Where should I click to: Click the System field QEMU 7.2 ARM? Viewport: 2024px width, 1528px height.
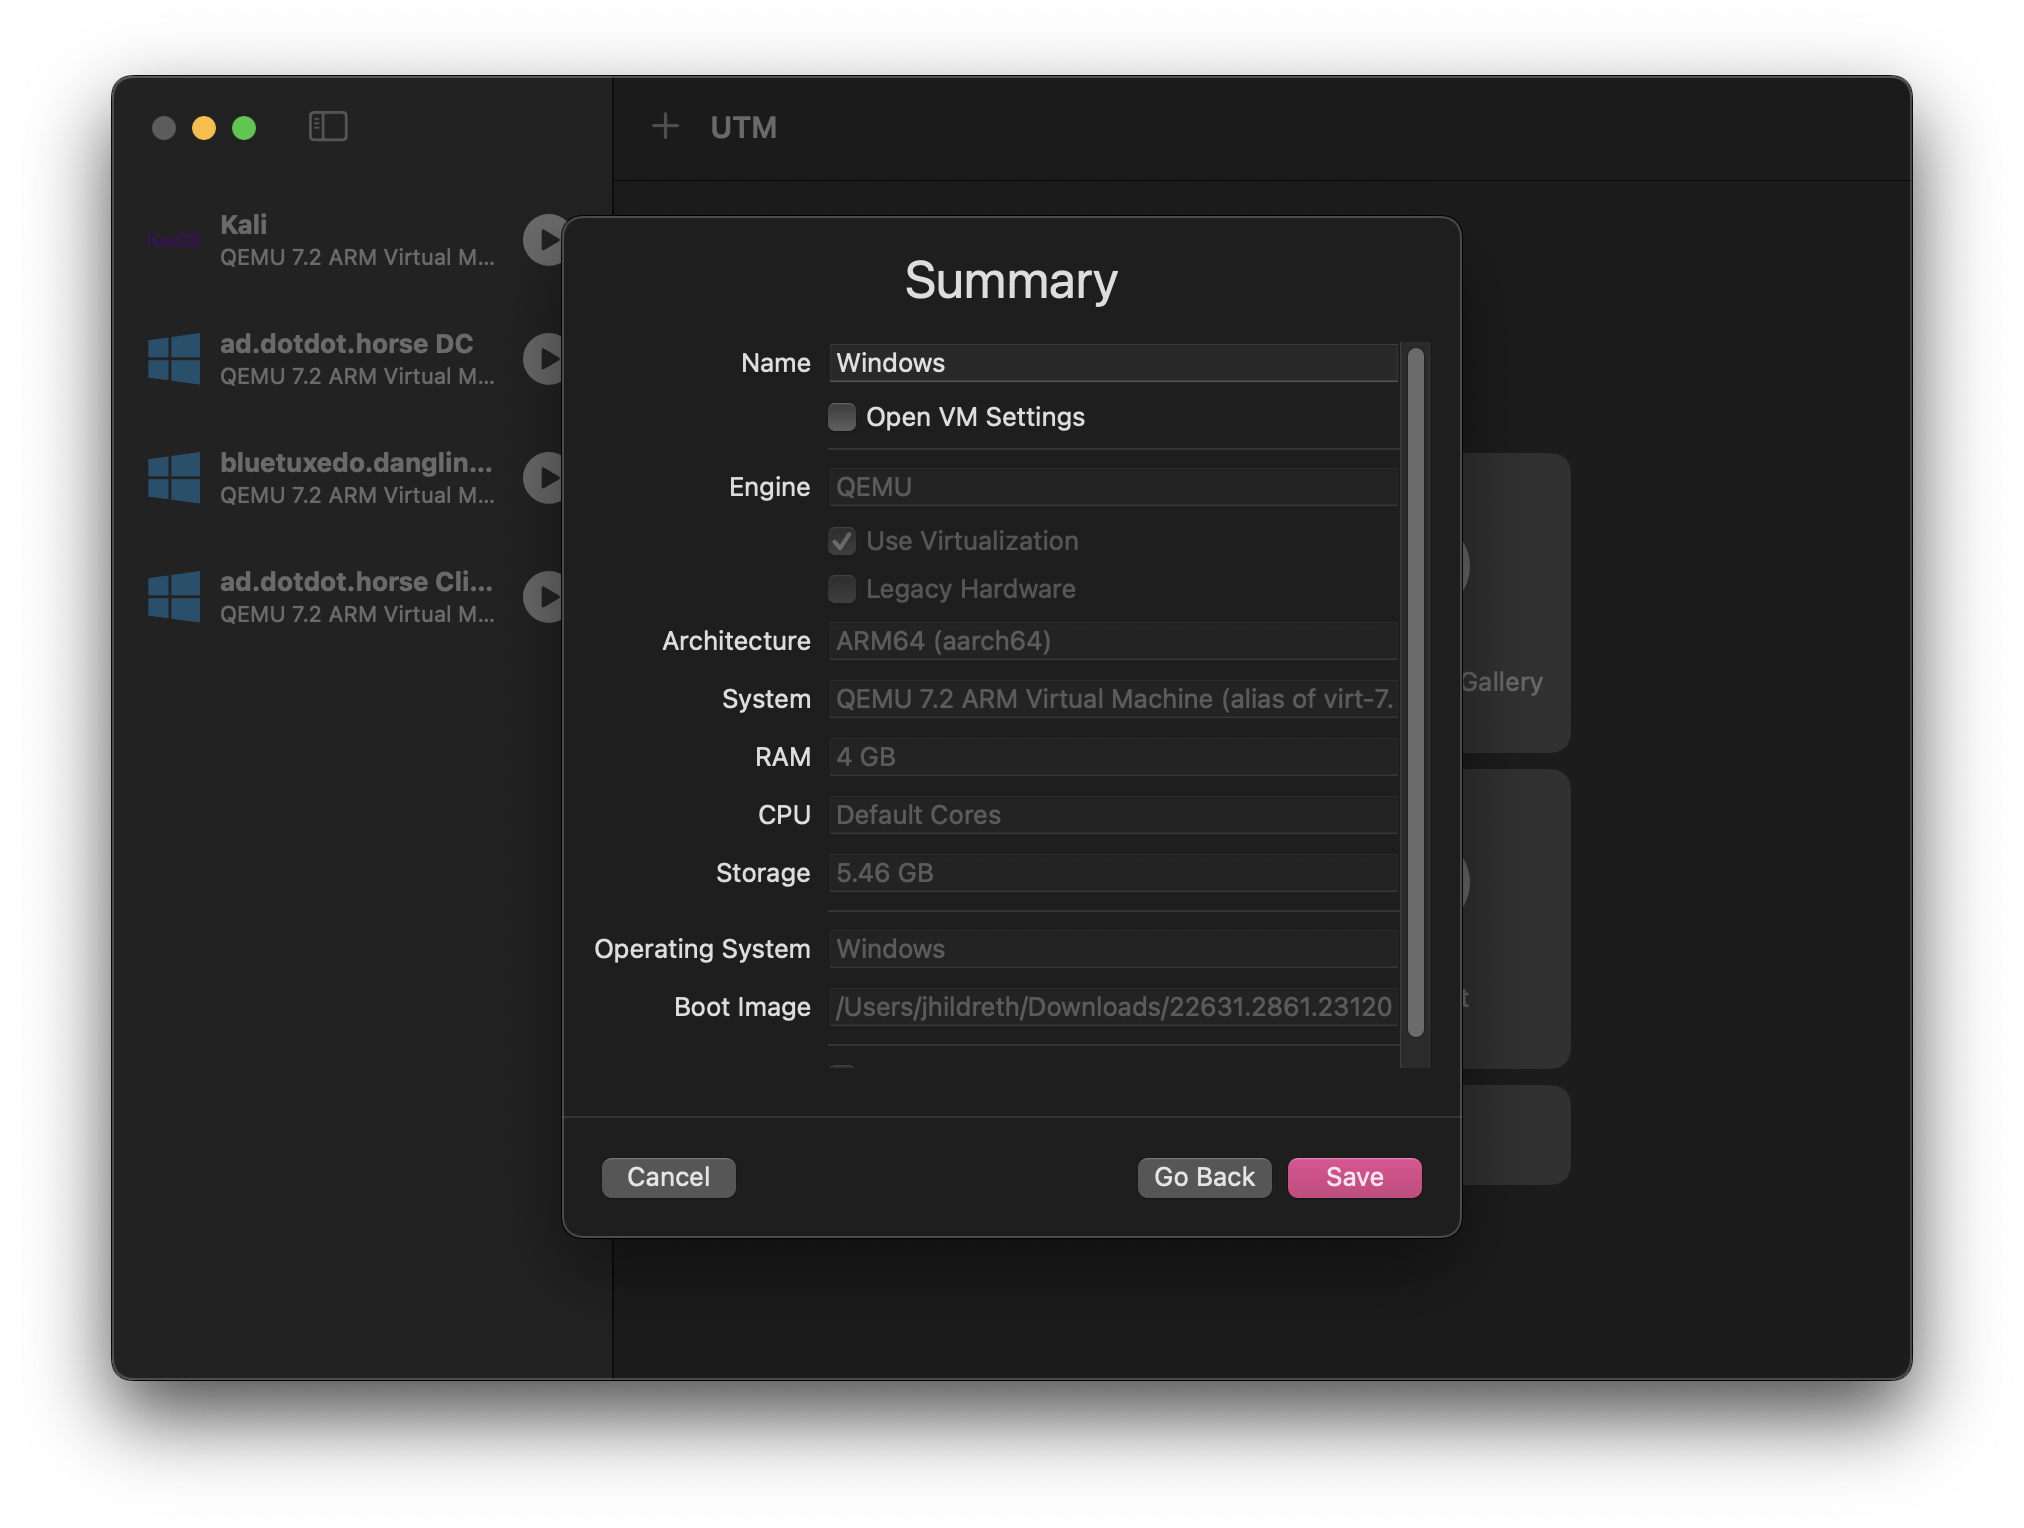[x=1113, y=699]
